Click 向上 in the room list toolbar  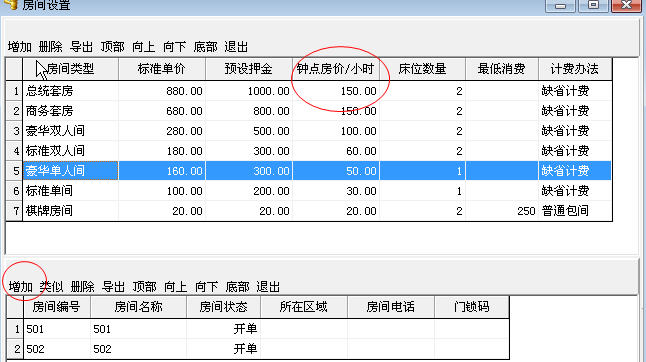[x=176, y=287]
